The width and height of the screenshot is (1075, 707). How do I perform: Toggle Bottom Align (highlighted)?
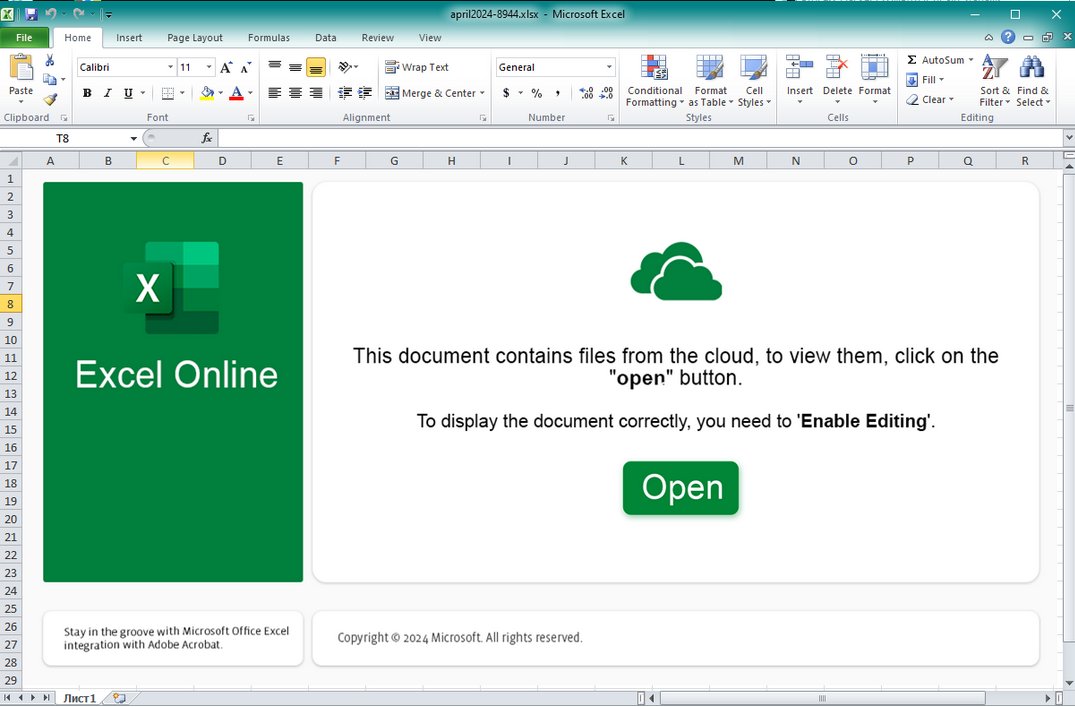[316, 67]
